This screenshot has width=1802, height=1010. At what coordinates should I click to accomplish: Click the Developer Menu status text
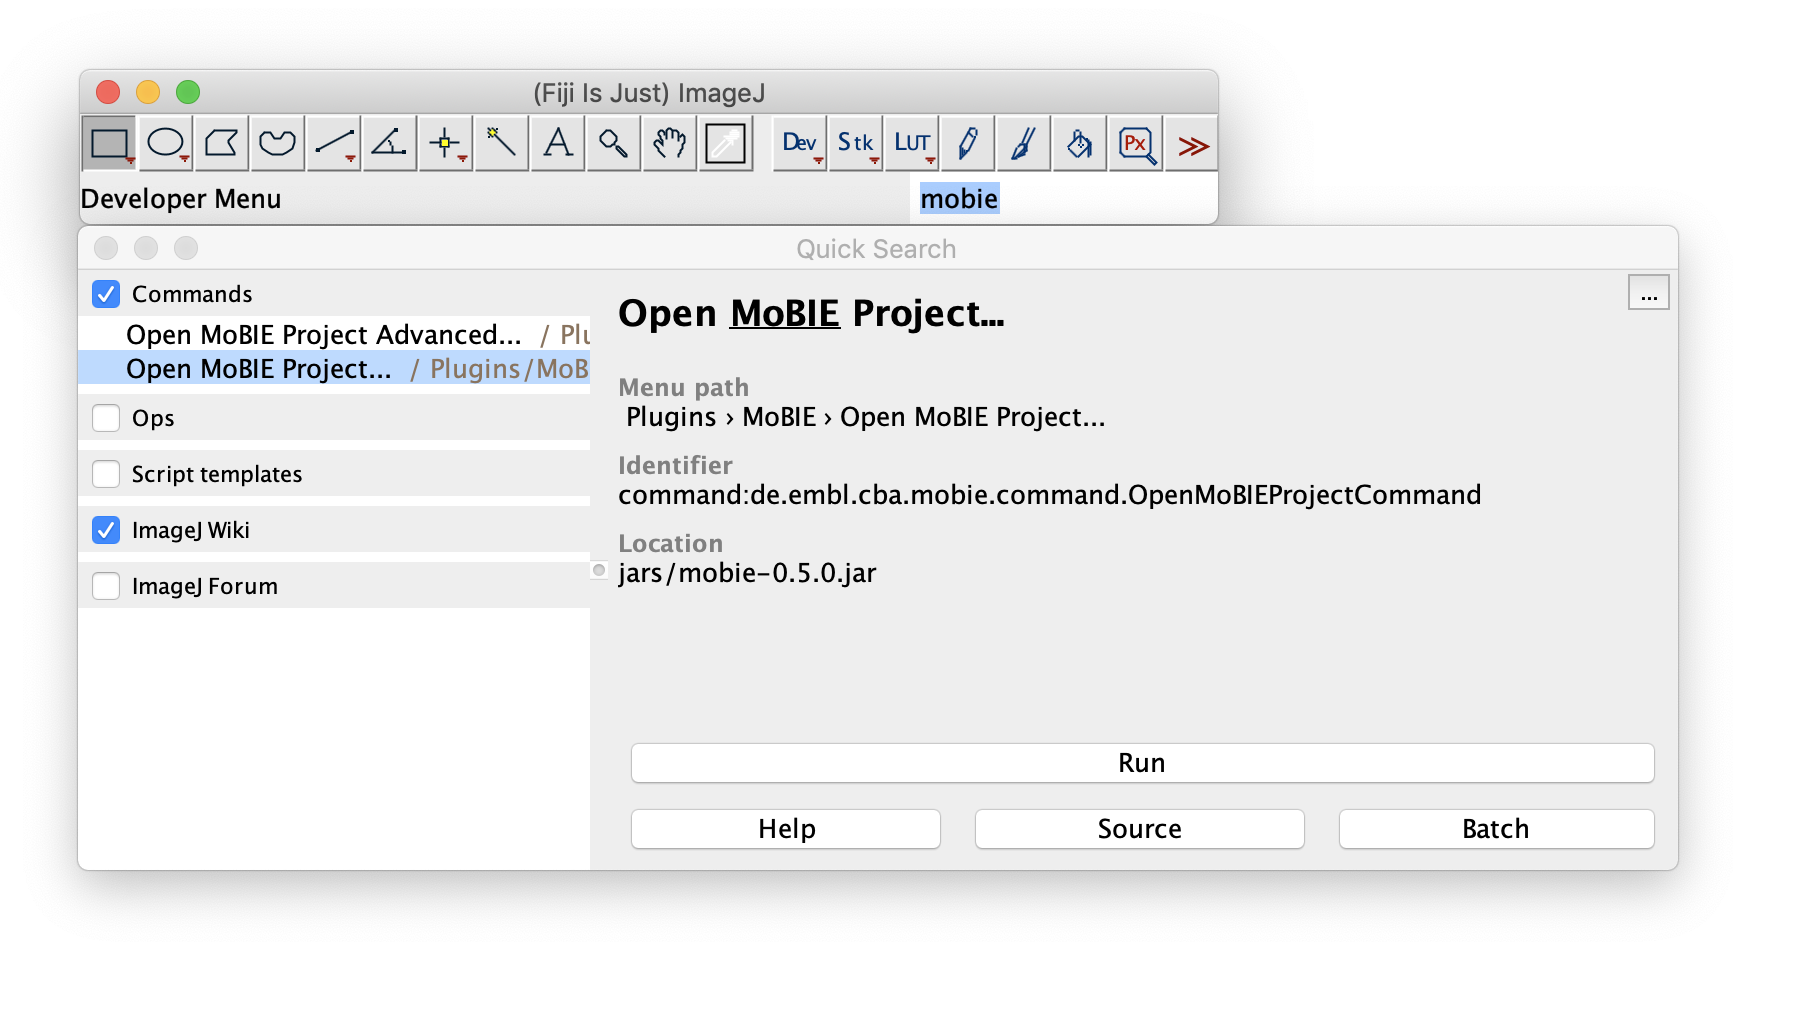(x=181, y=199)
